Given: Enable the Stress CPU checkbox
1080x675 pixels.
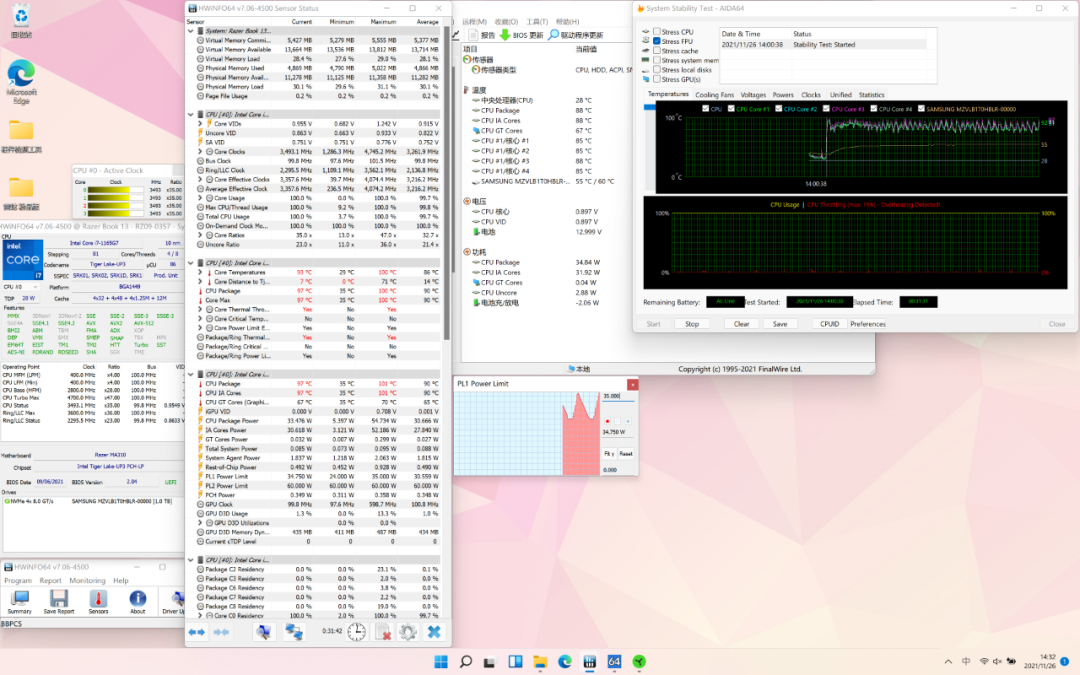Looking at the screenshot, I should [x=657, y=32].
